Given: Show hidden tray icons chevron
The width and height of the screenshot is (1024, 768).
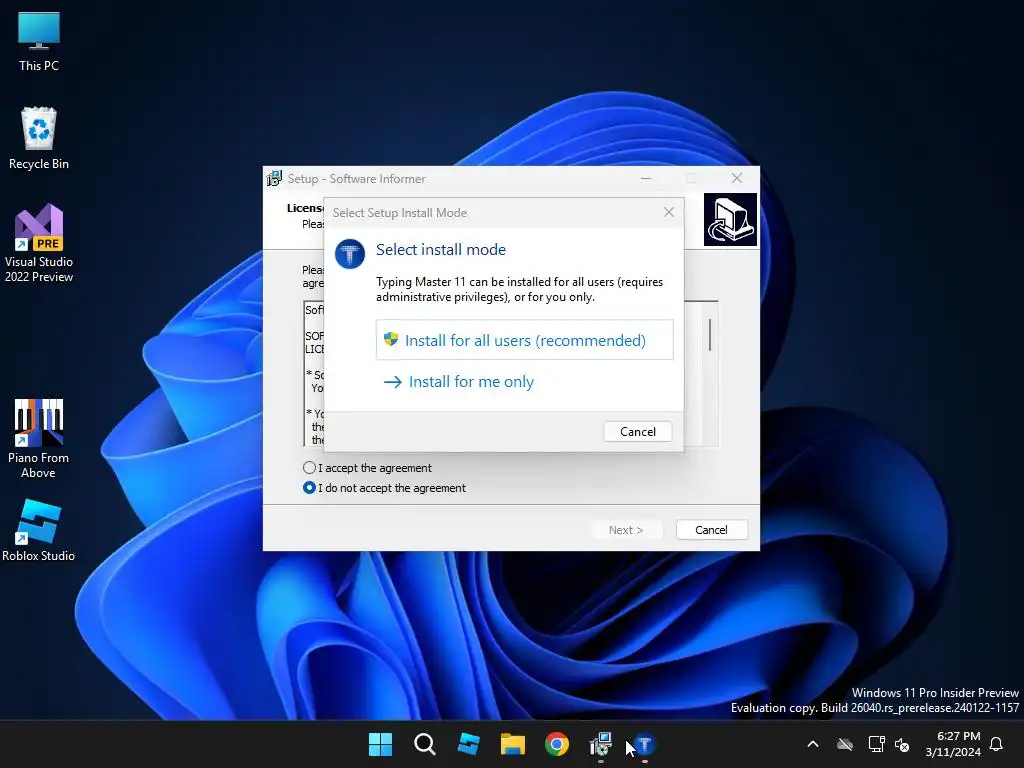Looking at the screenshot, I should 813,744.
